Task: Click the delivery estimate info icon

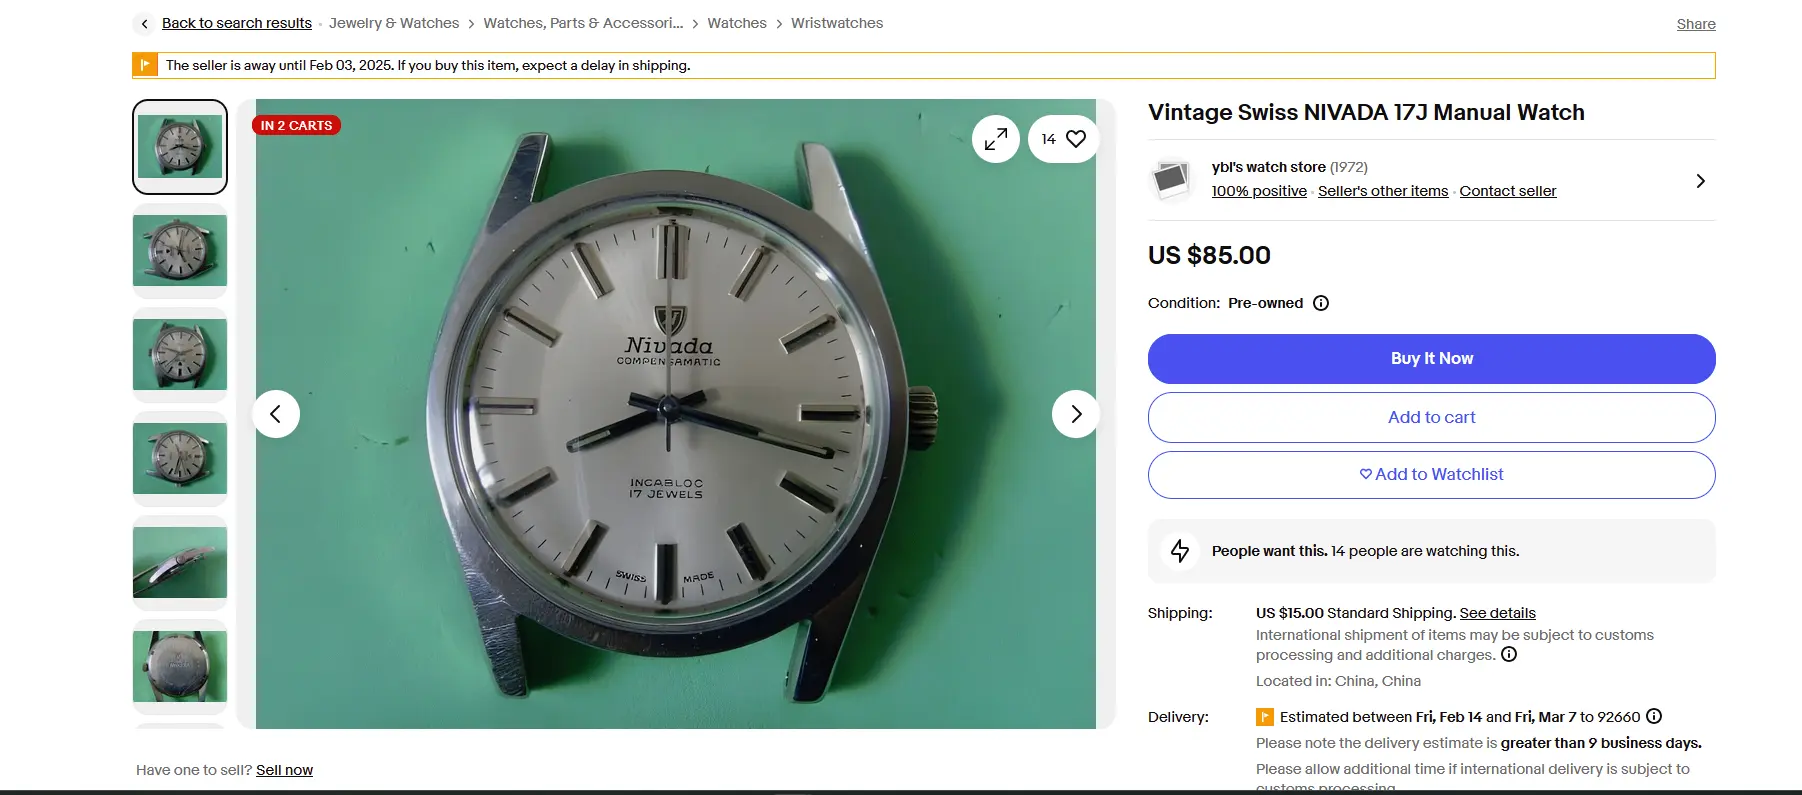Action: 1654,716
